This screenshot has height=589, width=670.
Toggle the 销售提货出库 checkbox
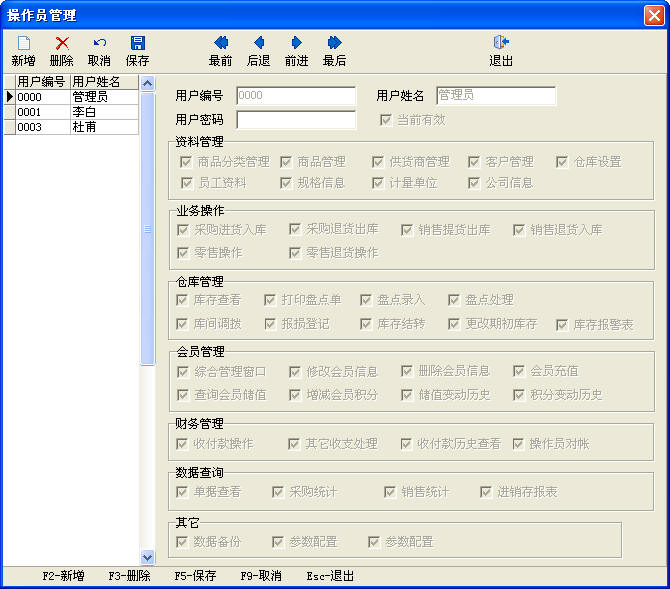pyautogui.click(x=407, y=230)
